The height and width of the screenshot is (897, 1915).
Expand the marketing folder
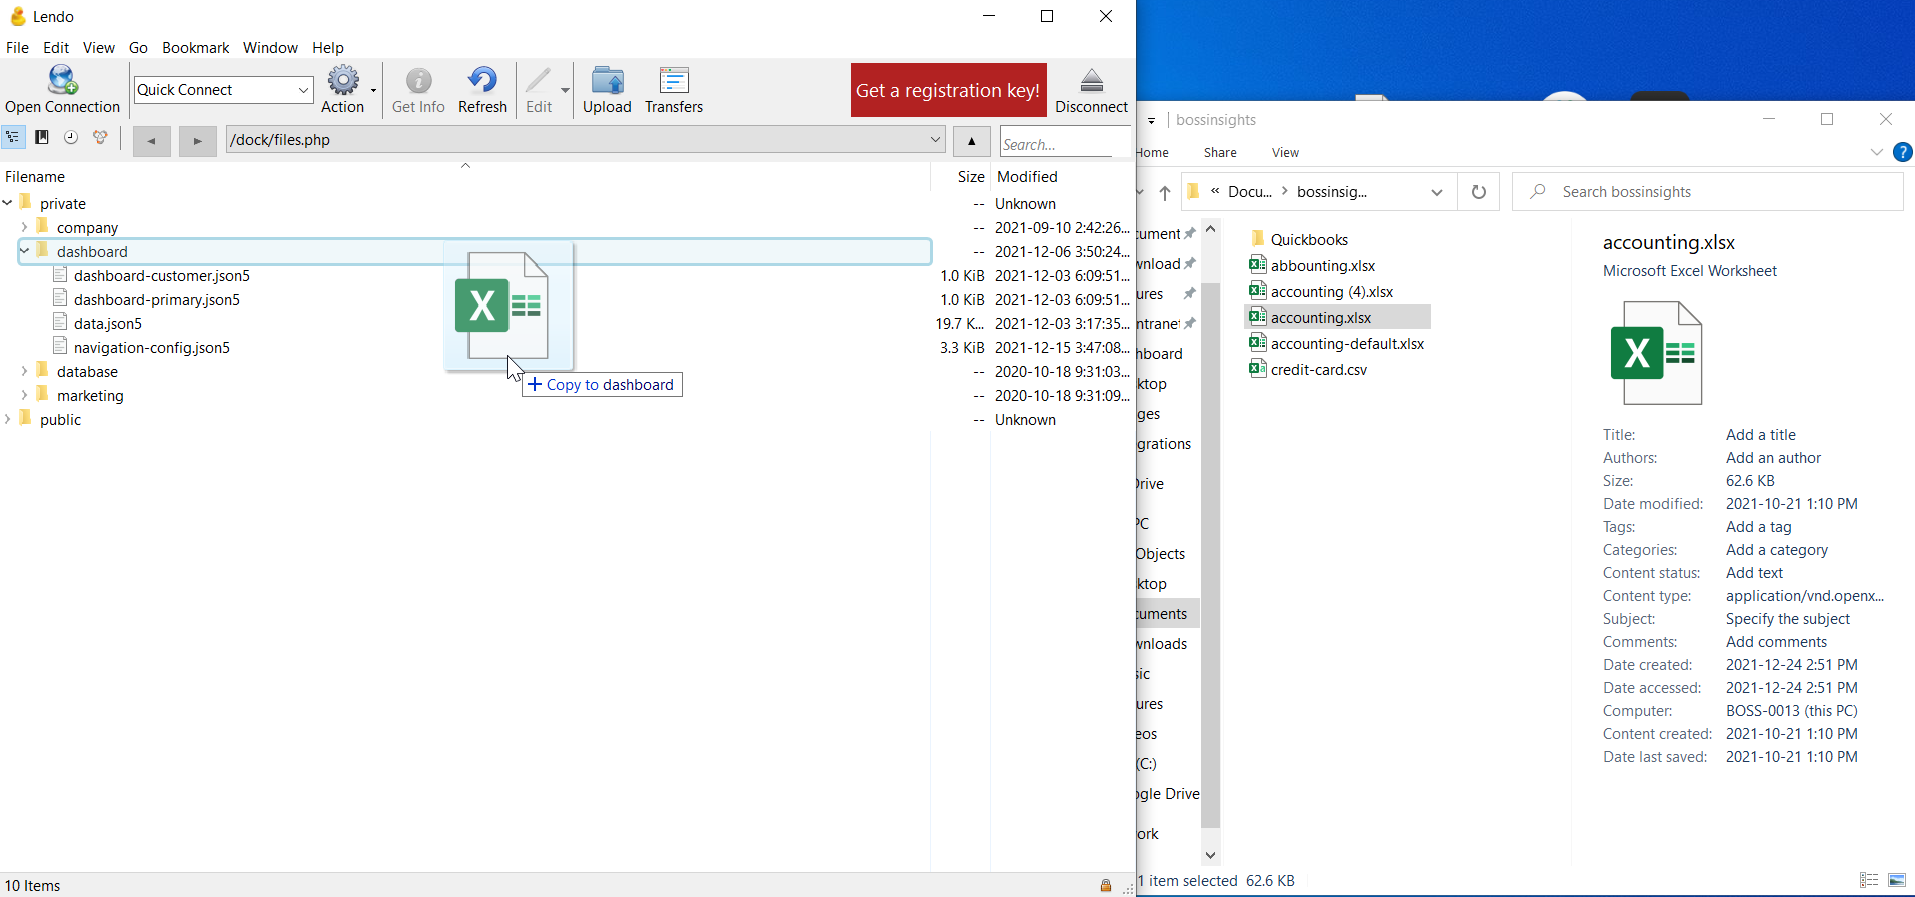coord(24,395)
